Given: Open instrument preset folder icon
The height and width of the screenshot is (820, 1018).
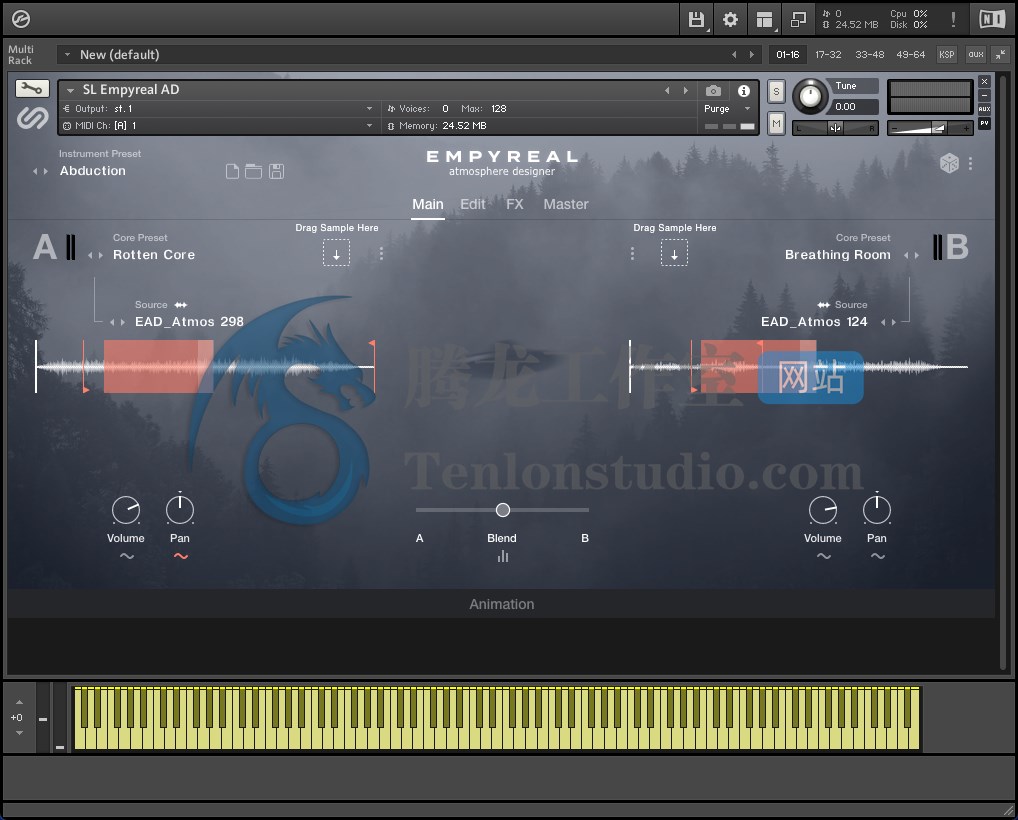Looking at the screenshot, I should point(253,171).
